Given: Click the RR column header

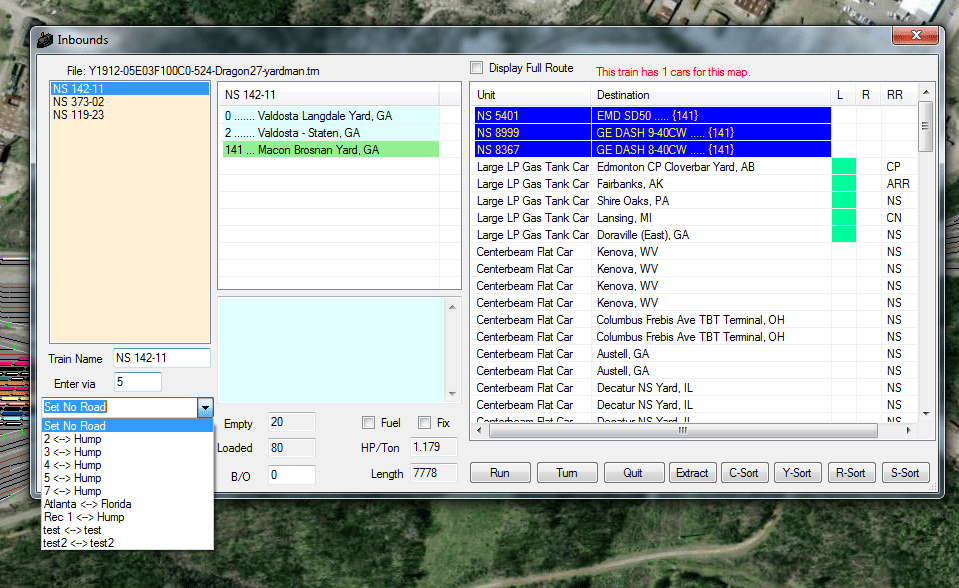Looking at the screenshot, I should click(898, 95).
